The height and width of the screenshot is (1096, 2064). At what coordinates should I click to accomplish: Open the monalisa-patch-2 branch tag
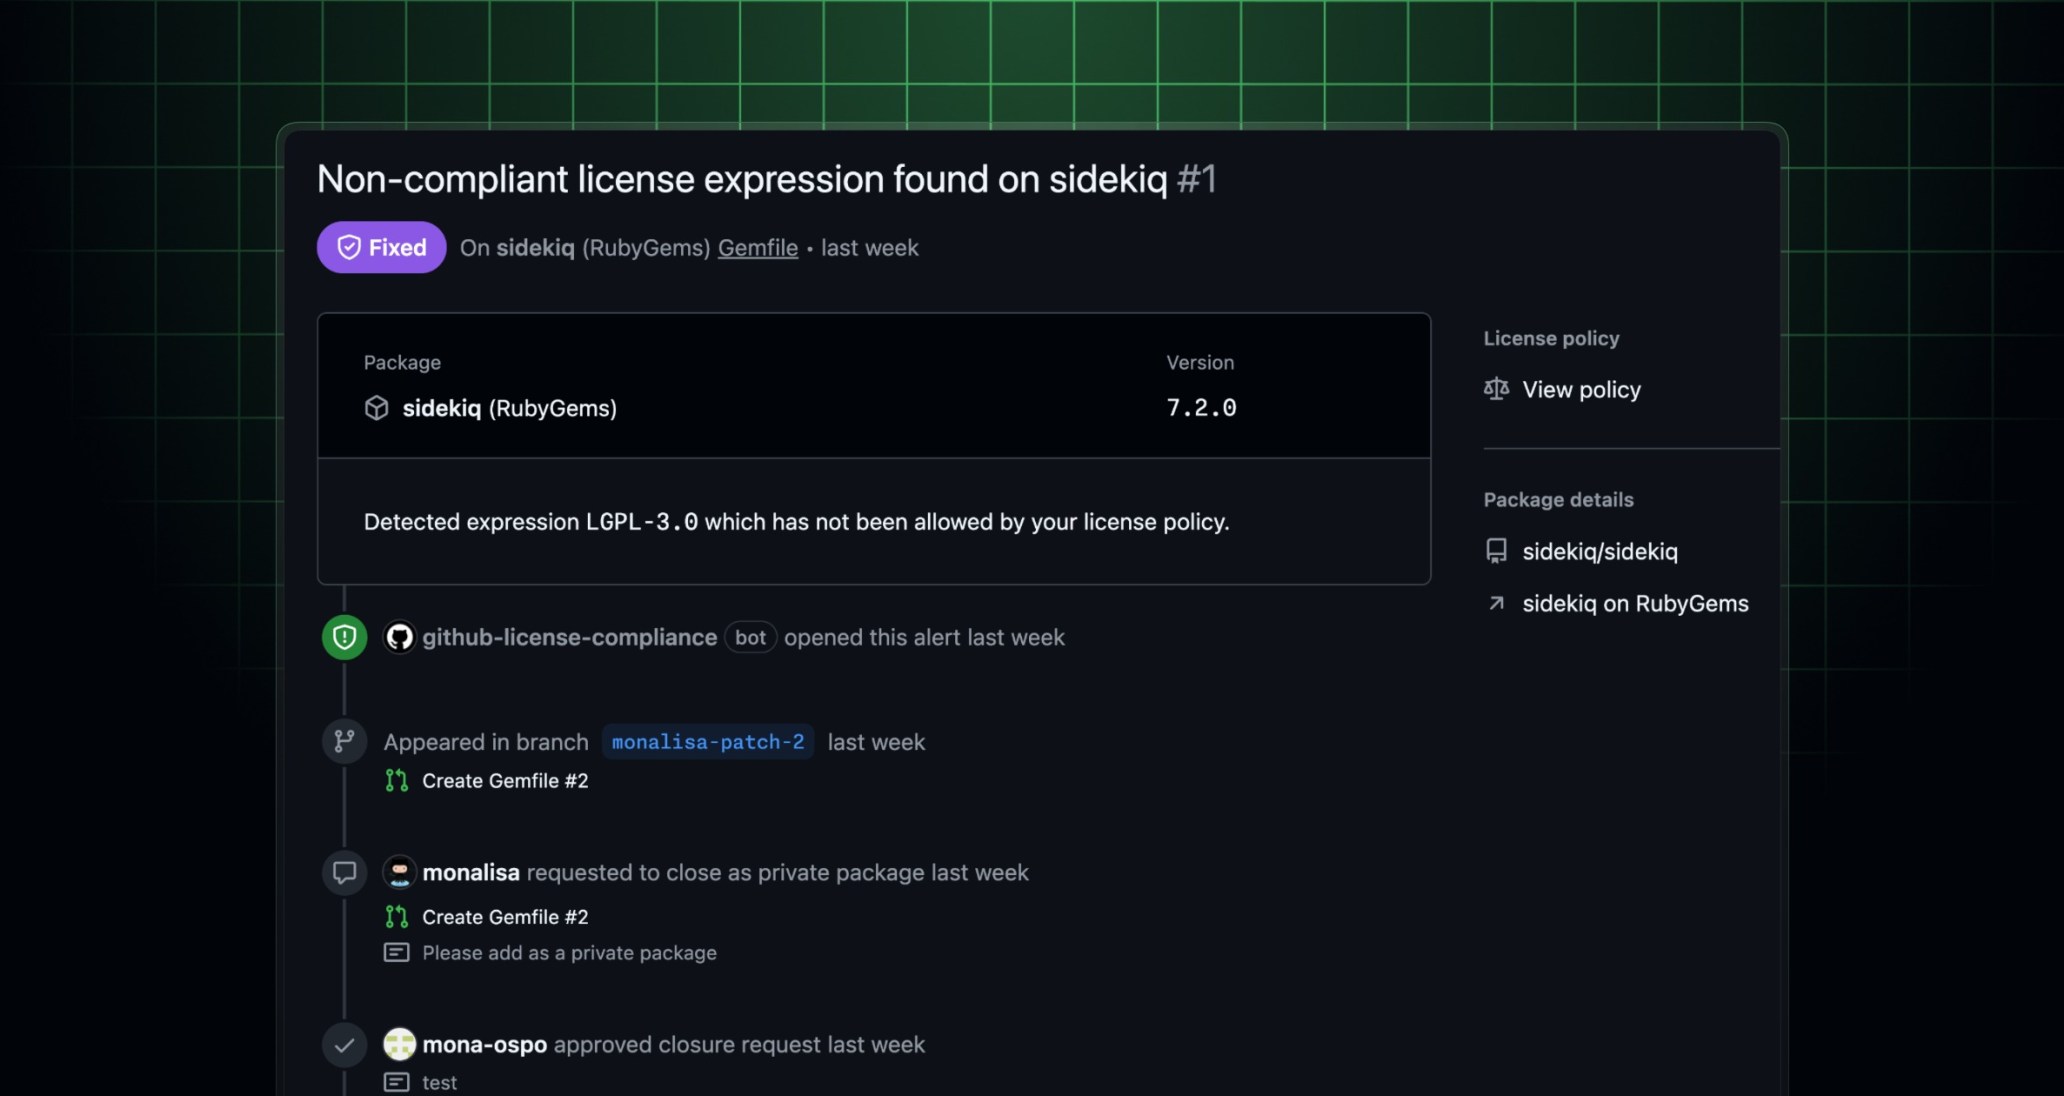pyautogui.click(x=708, y=742)
